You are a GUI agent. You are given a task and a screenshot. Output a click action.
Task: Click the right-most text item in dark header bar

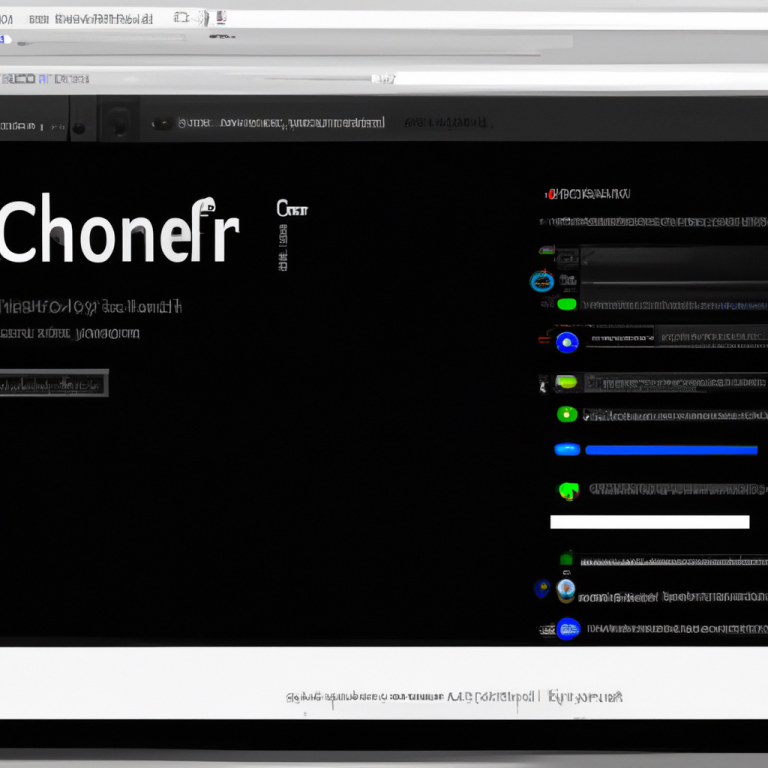click(447, 123)
